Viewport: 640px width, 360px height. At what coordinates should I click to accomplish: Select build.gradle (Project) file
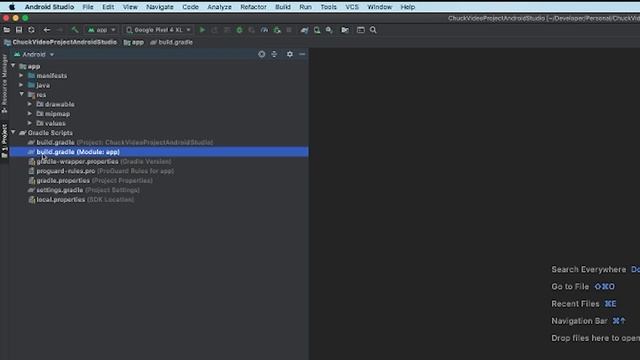click(159, 142)
